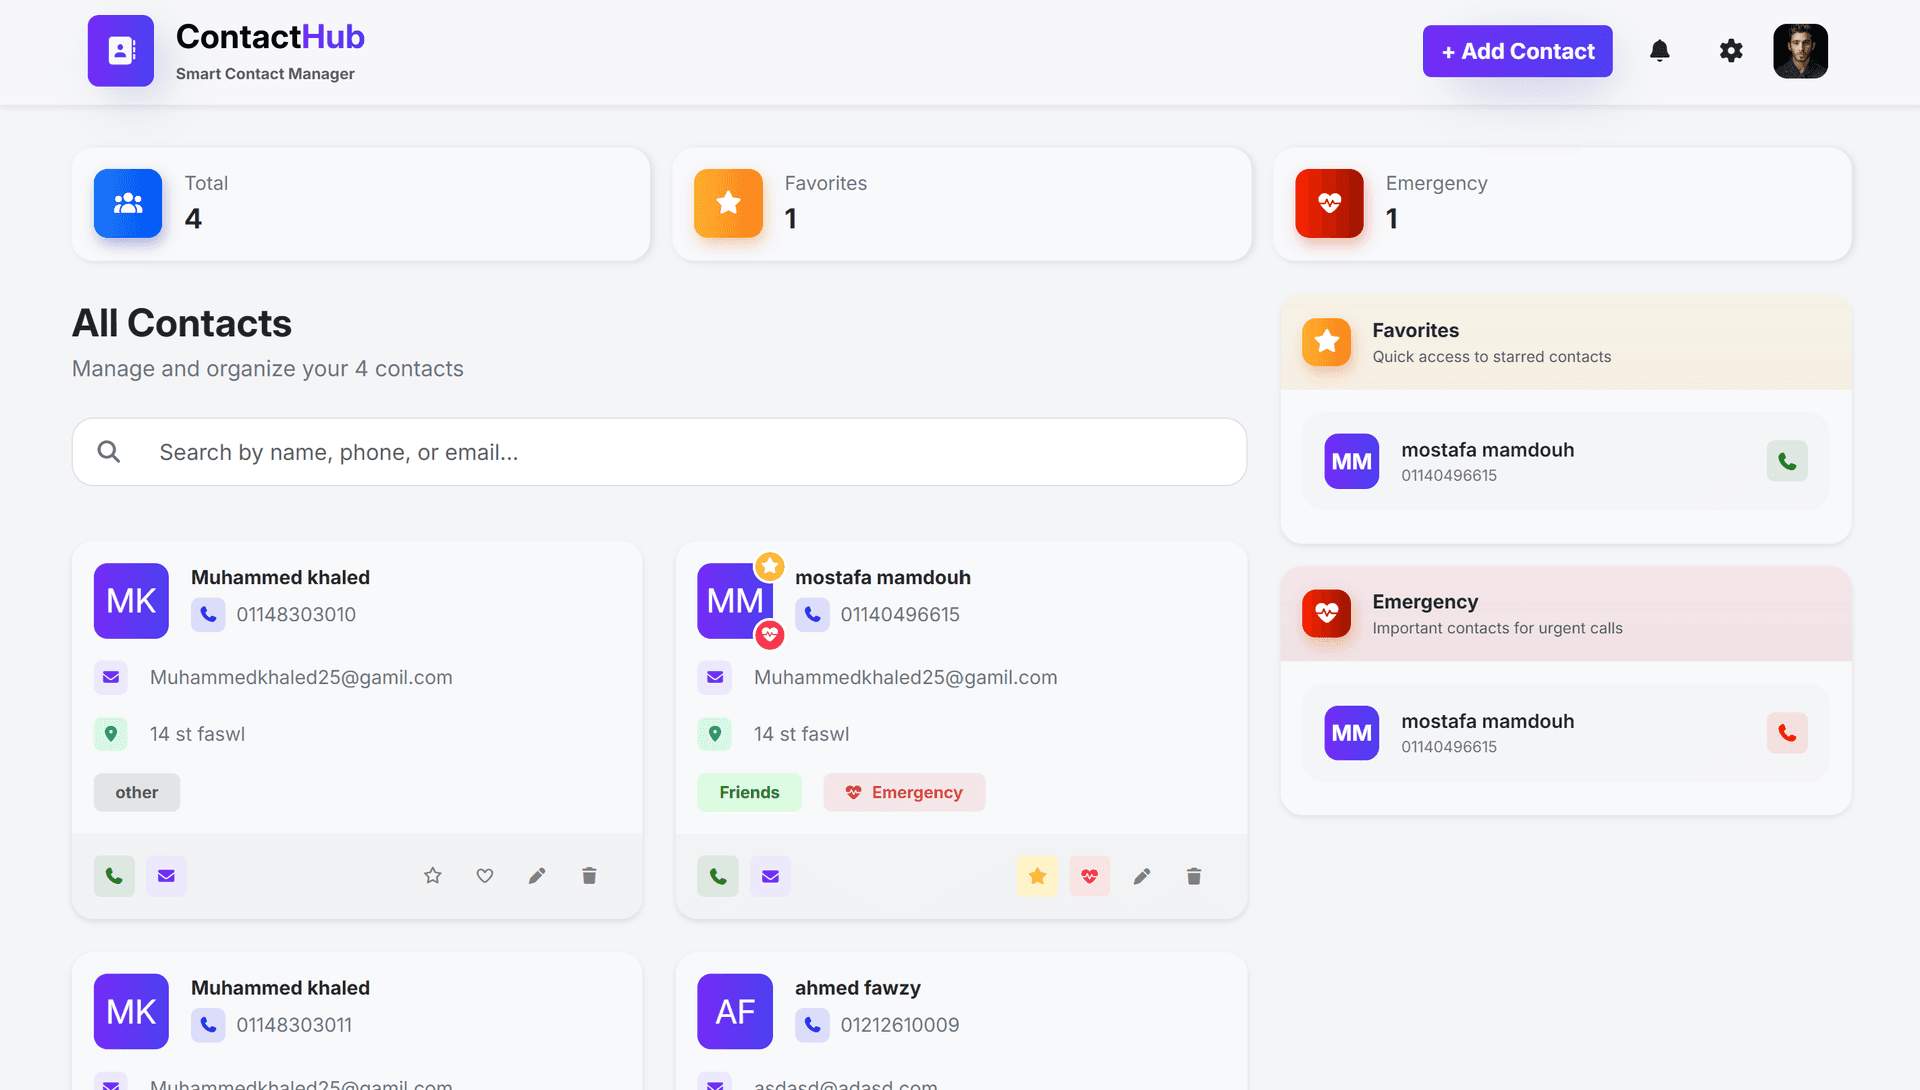1920x1090 pixels.
Task: Edit mostafa mamdouh contact
Action: [x=1142, y=876]
